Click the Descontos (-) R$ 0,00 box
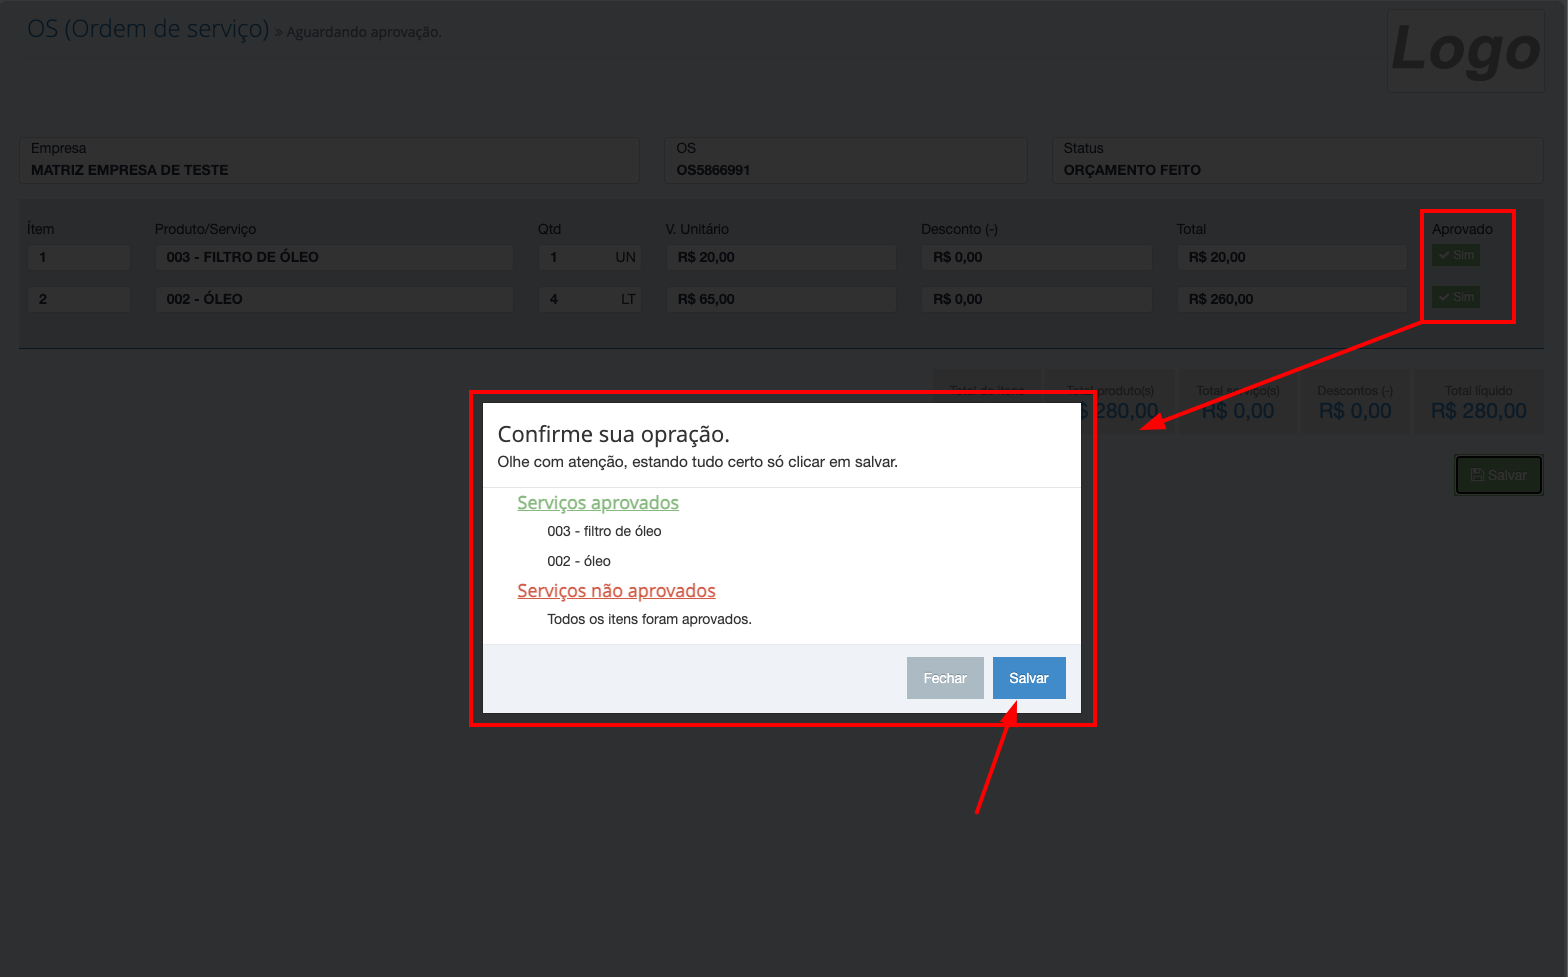The height and width of the screenshot is (977, 1568). point(1355,402)
